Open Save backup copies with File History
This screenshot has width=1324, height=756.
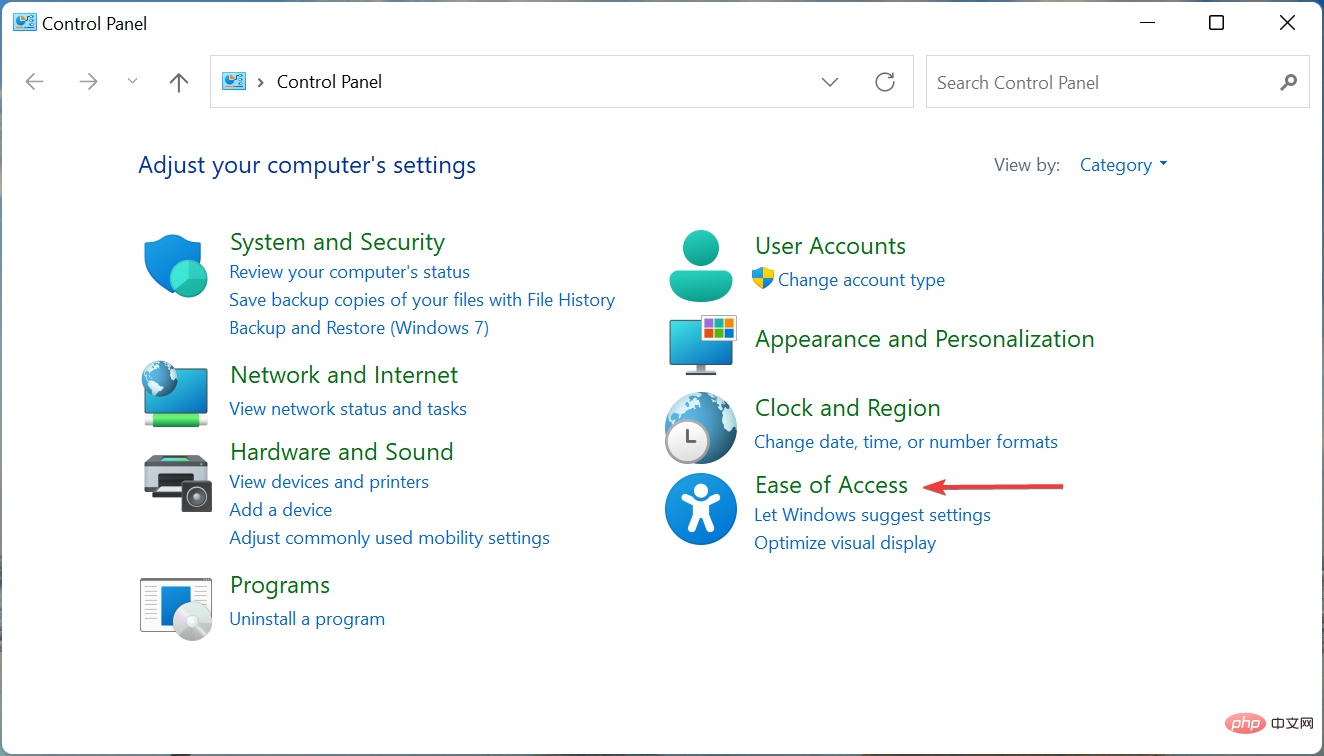tap(422, 300)
